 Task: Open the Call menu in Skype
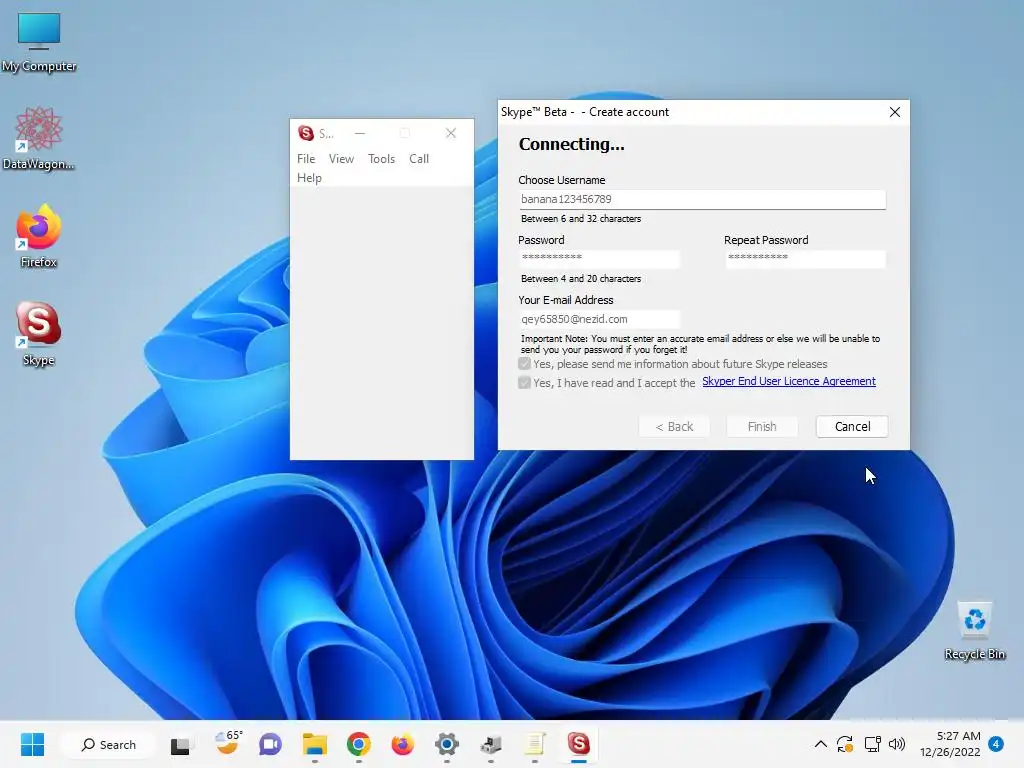click(419, 159)
